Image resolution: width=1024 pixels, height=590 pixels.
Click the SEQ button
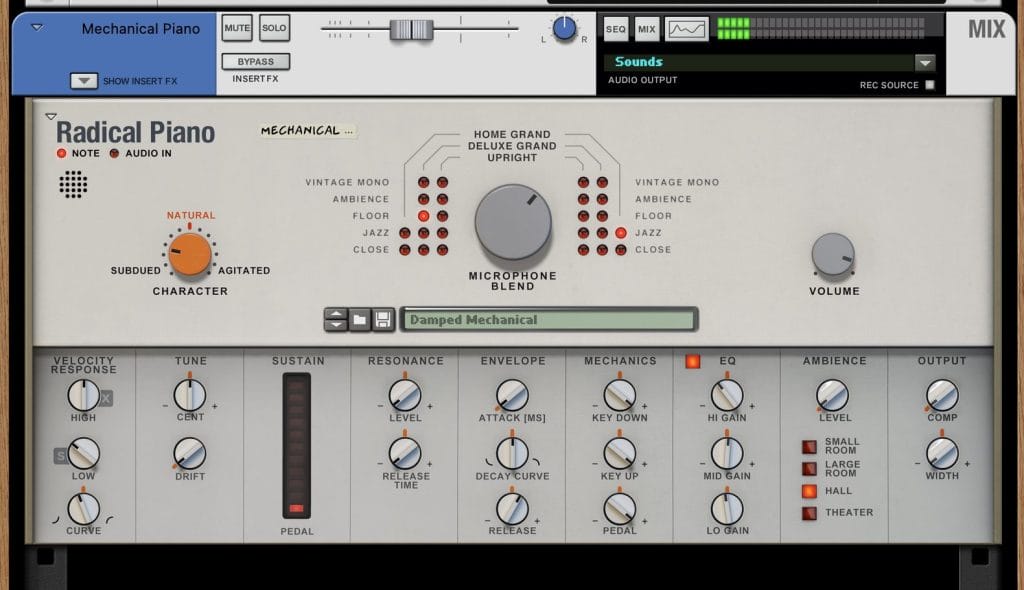pos(615,29)
